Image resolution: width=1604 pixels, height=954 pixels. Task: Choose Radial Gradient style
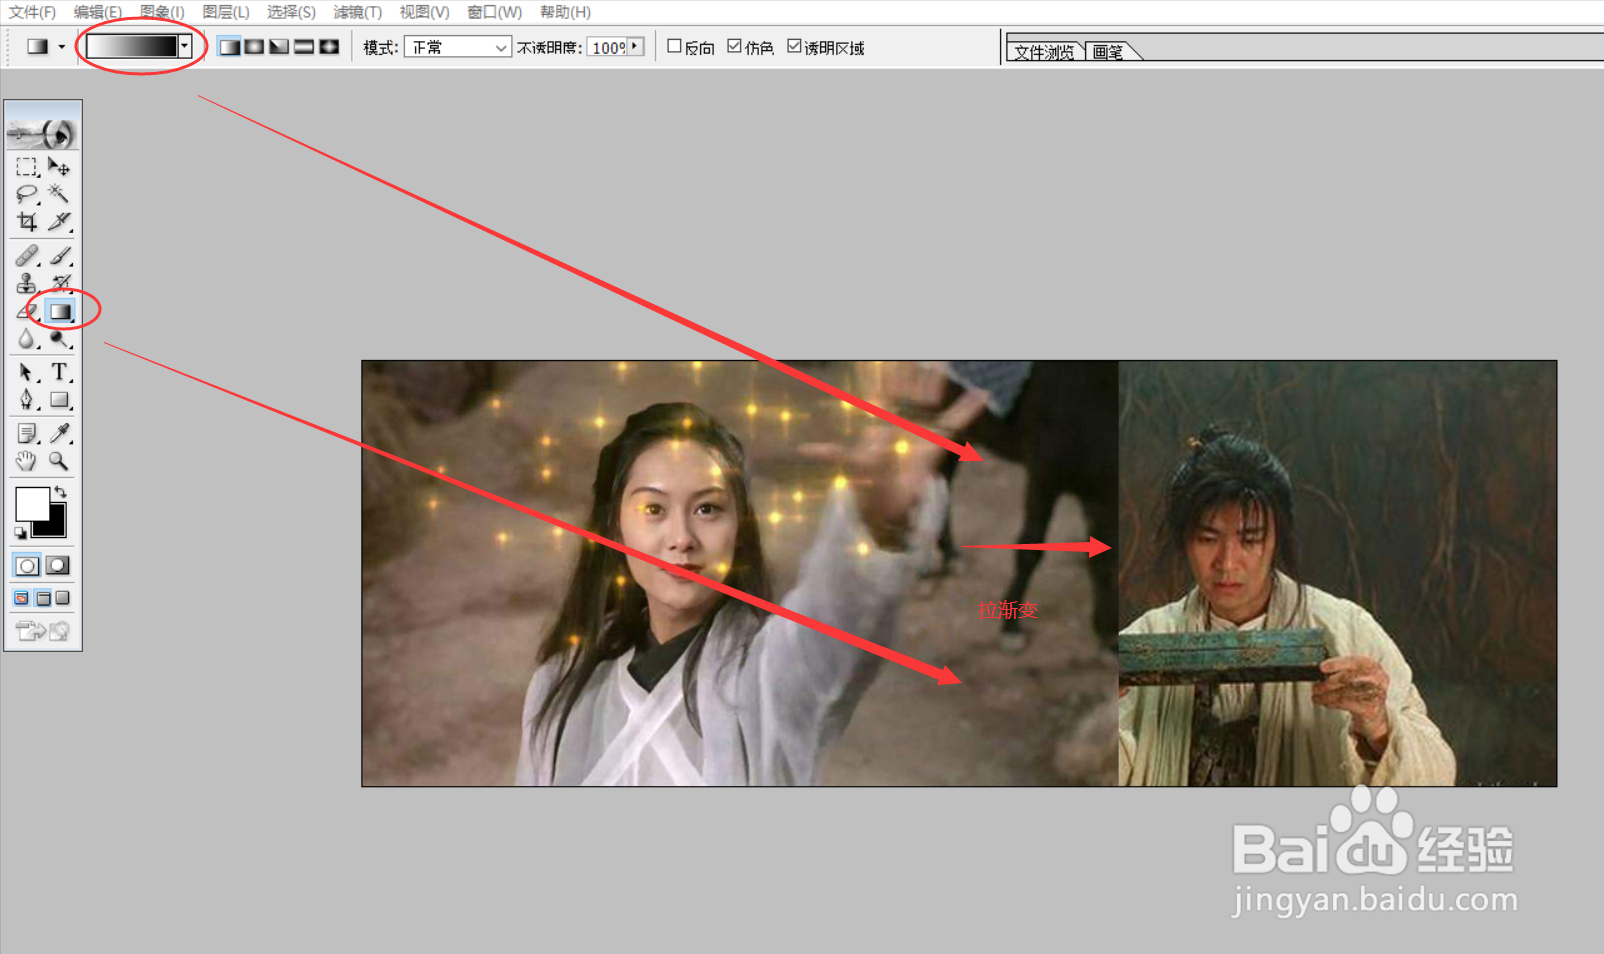click(254, 47)
